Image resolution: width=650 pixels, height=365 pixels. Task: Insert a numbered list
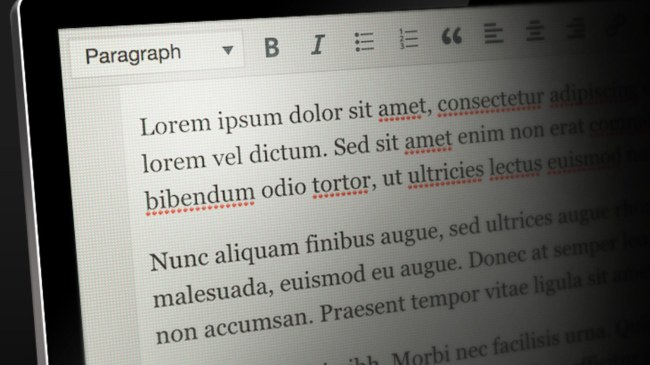click(x=408, y=39)
